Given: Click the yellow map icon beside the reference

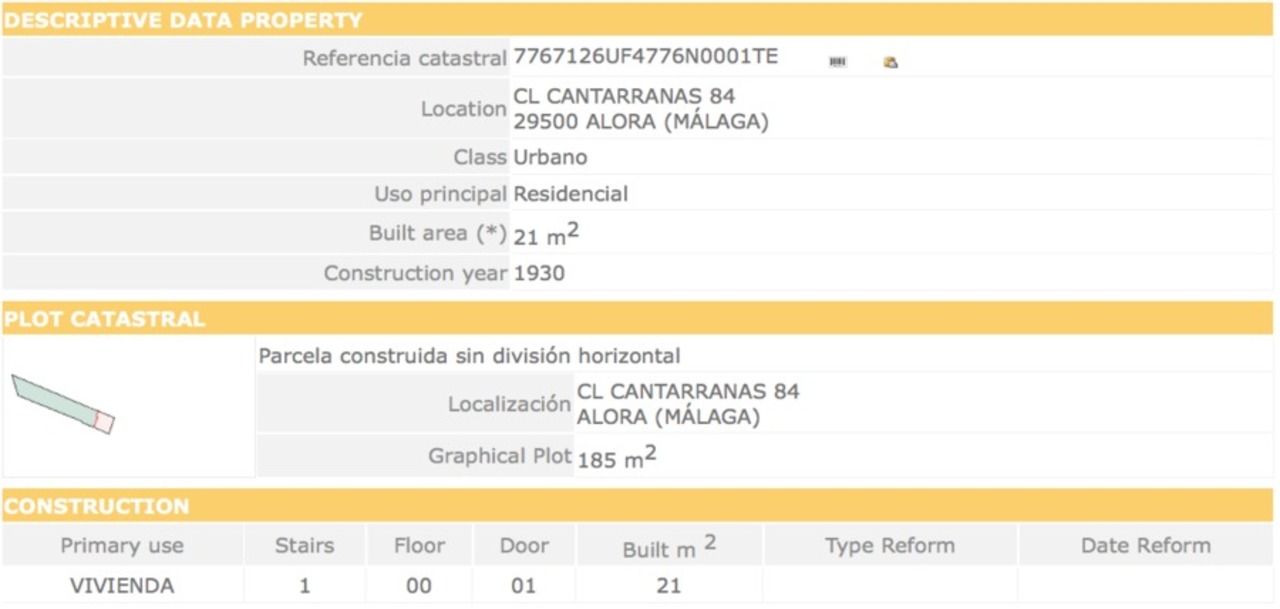Looking at the screenshot, I should (890, 62).
